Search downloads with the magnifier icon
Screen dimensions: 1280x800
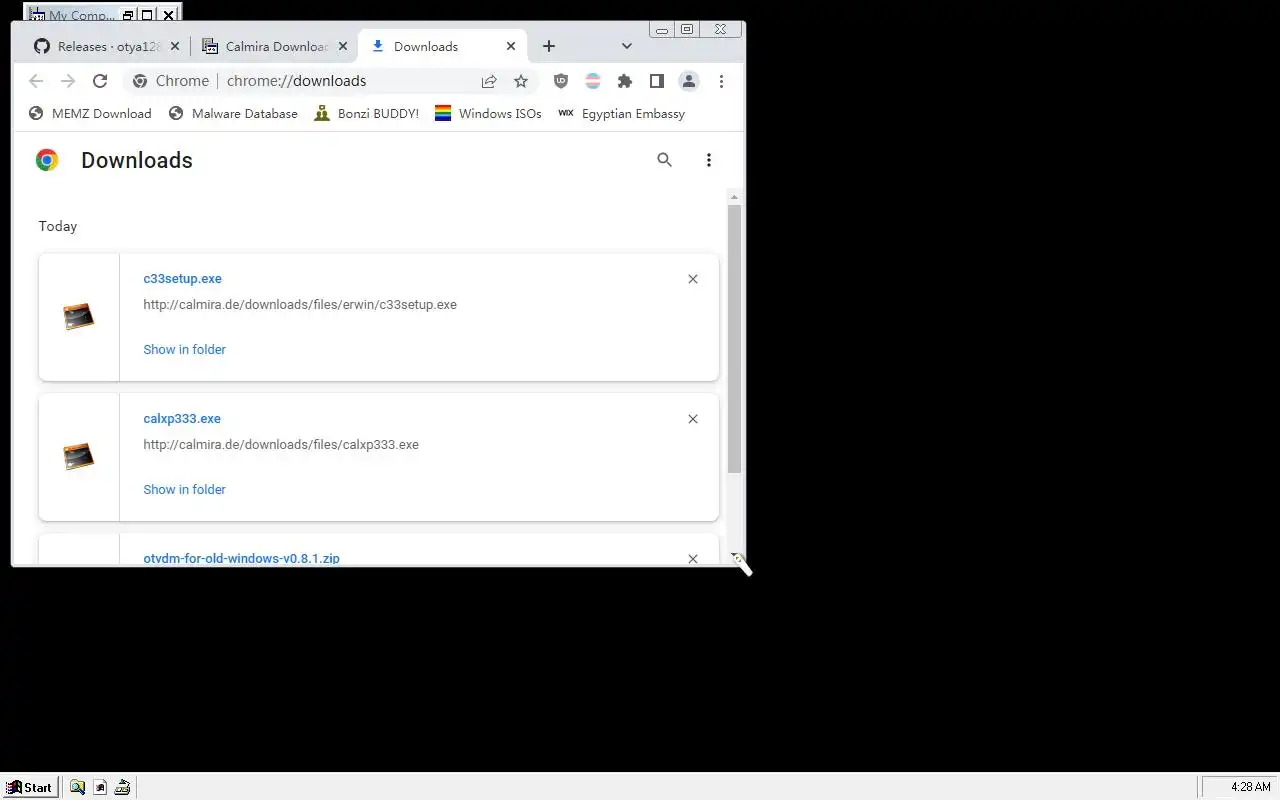(664, 160)
